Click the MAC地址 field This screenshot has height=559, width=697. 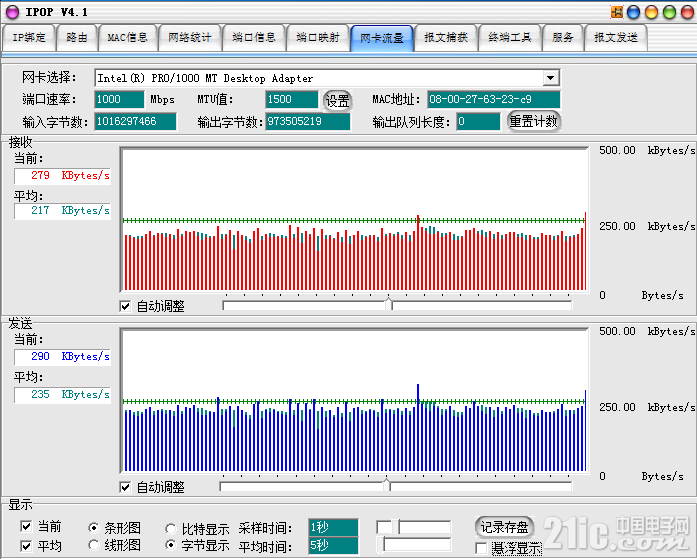[x=493, y=100]
